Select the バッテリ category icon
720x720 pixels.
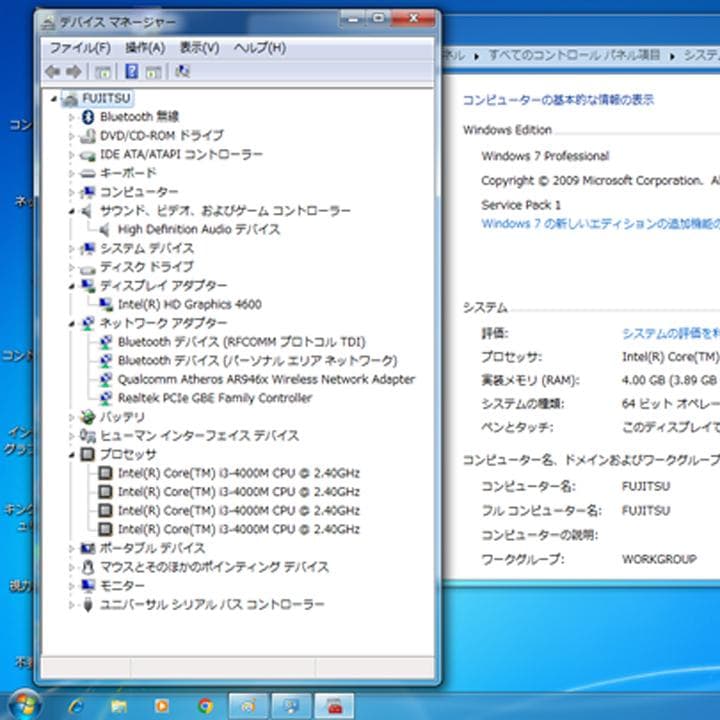[x=87, y=417]
